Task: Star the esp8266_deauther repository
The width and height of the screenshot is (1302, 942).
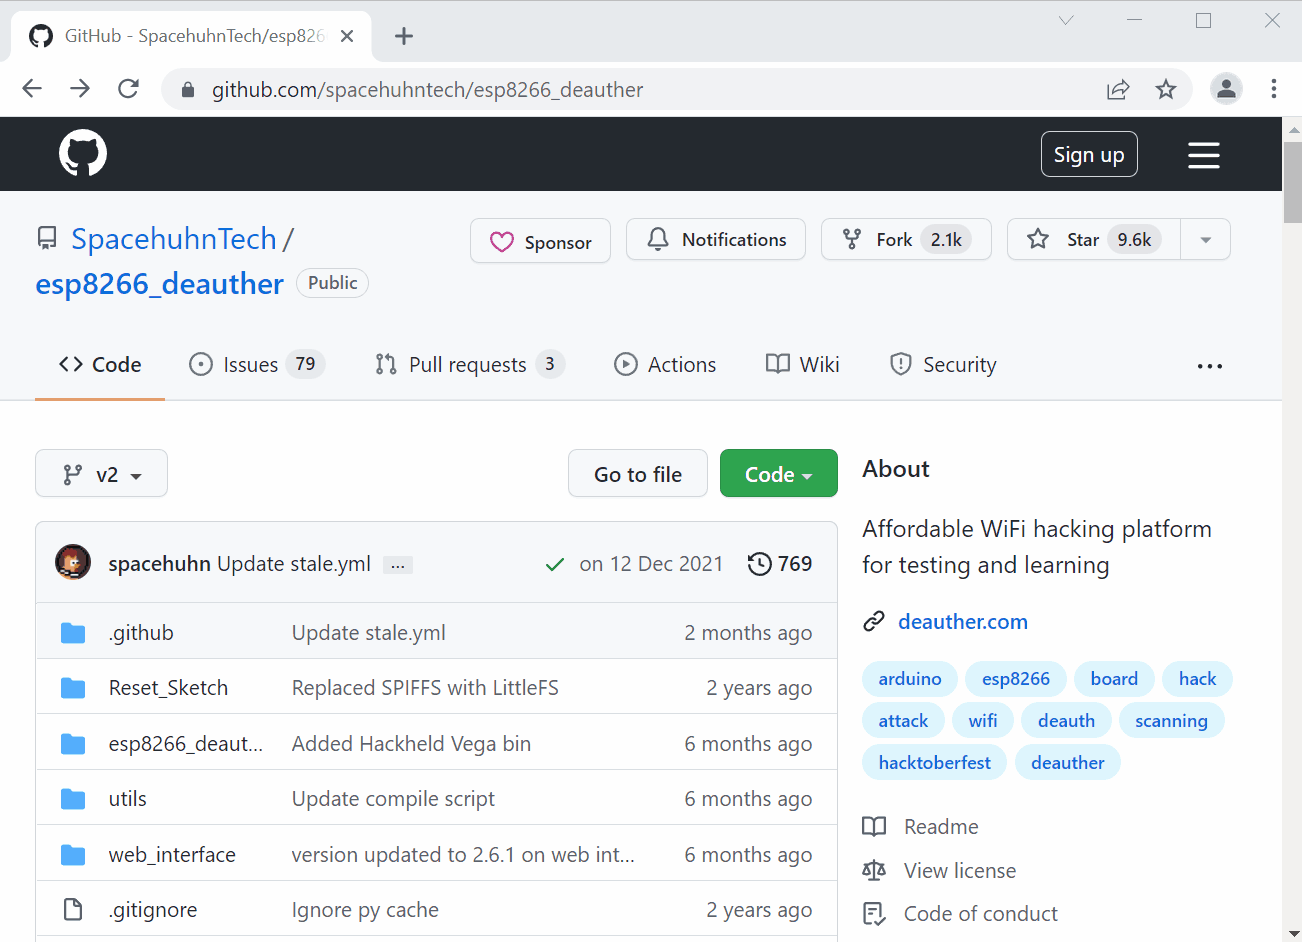Action: coord(1094,240)
